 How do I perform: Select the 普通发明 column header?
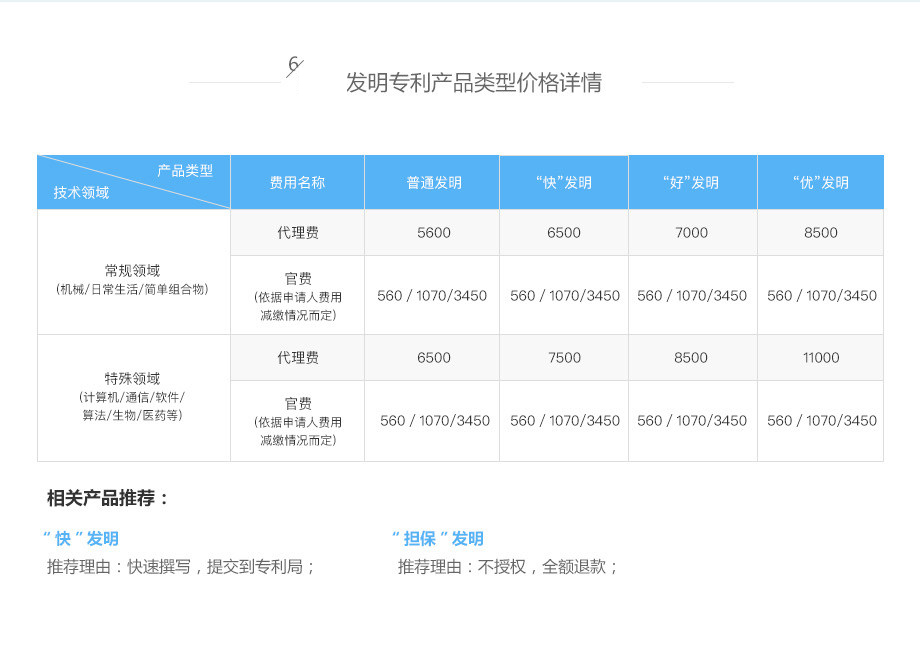click(x=434, y=183)
